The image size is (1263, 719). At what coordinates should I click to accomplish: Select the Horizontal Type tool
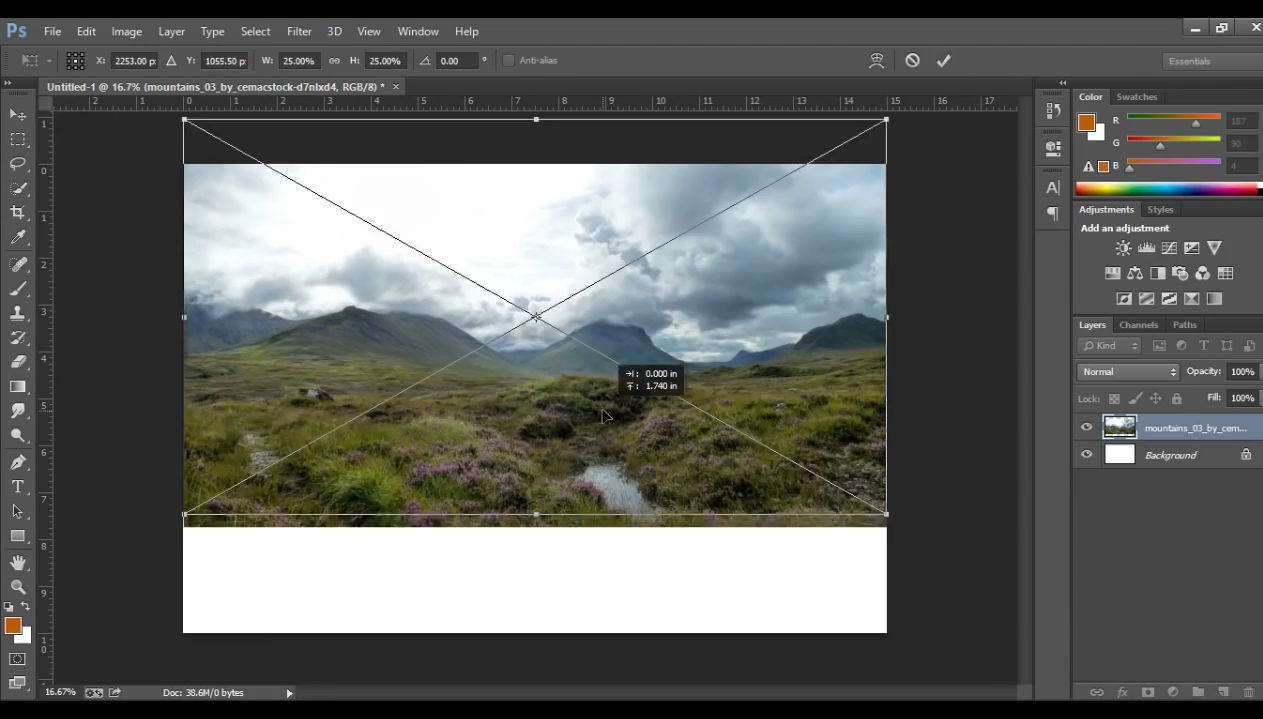click(x=18, y=487)
